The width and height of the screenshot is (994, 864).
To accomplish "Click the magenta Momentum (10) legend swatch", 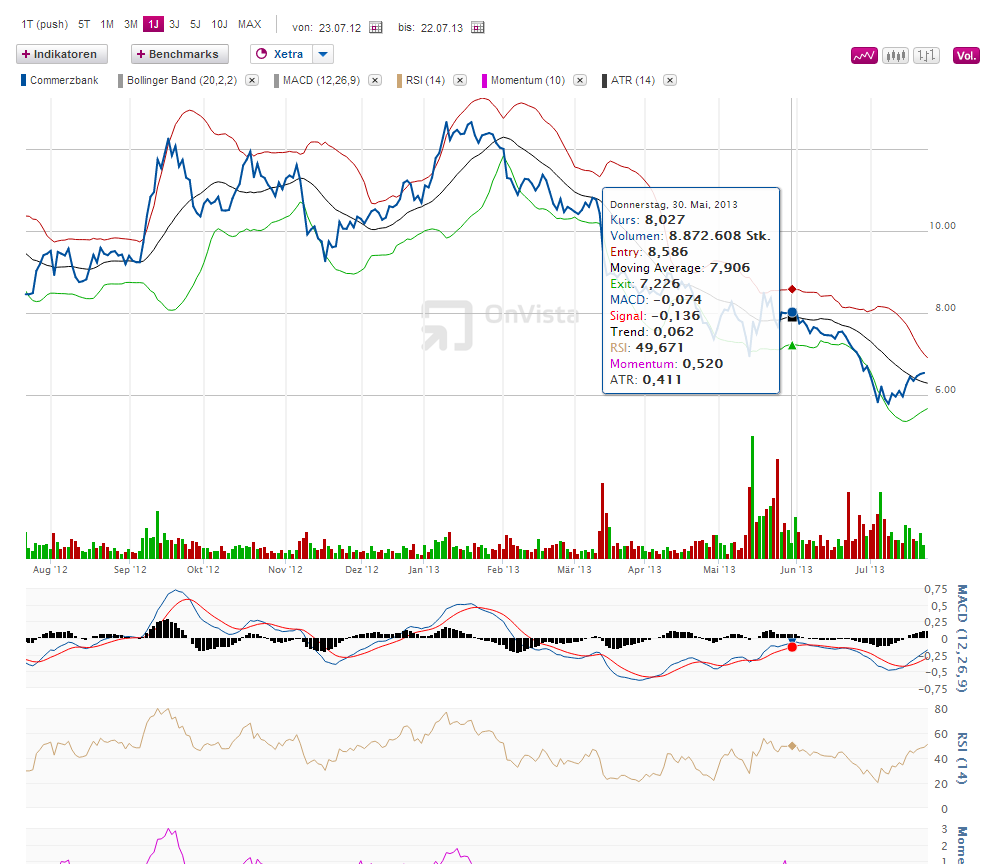I will (484, 81).
